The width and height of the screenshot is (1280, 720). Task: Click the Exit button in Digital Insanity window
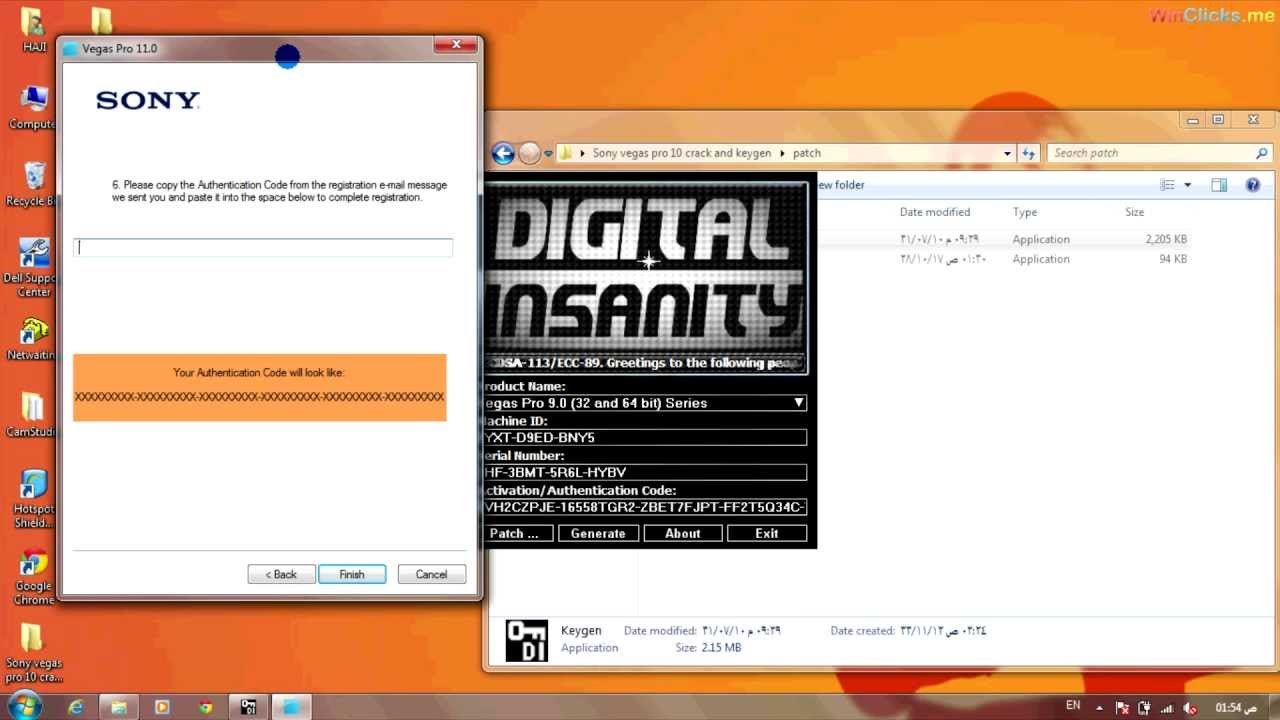767,533
